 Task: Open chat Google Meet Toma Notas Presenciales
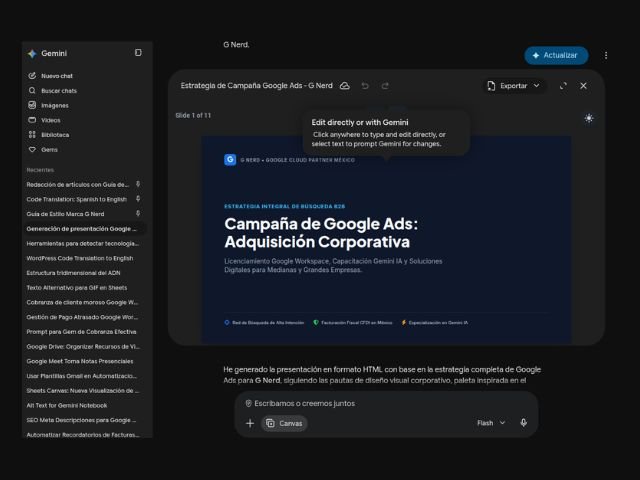(80, 361)
